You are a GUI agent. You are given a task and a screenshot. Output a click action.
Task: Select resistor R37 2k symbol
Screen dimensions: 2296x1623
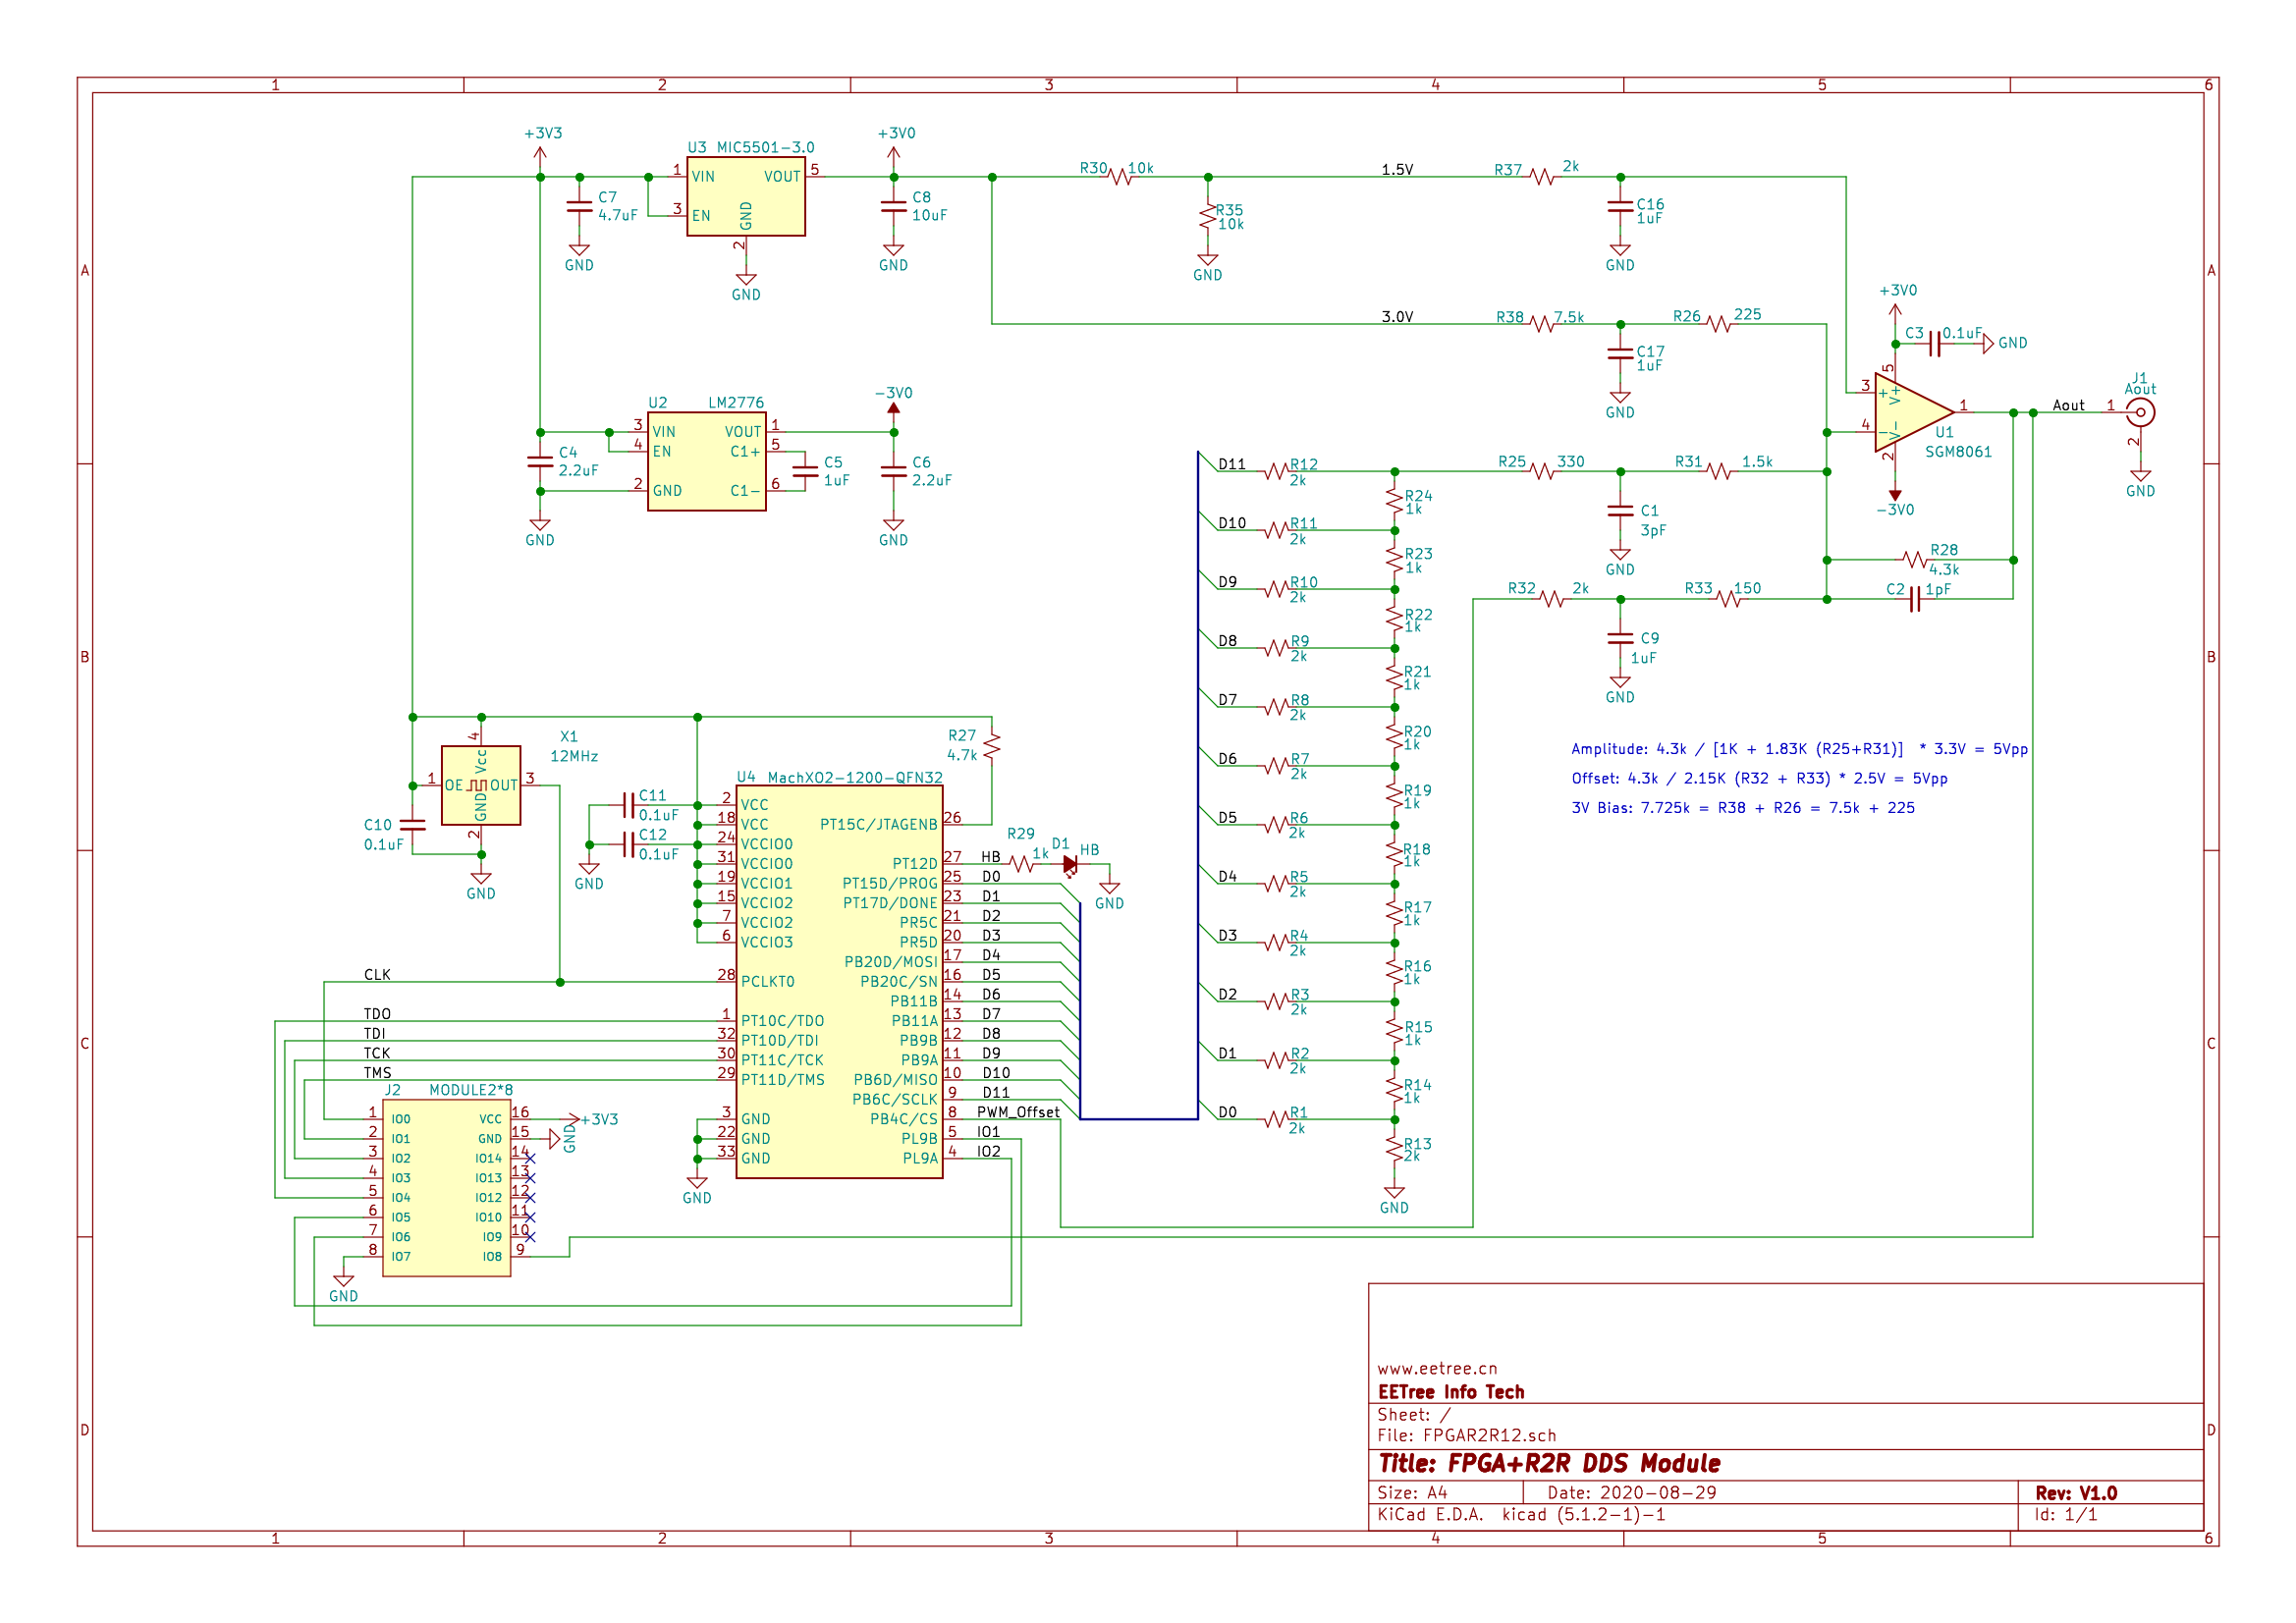[x=1542, y=177]
